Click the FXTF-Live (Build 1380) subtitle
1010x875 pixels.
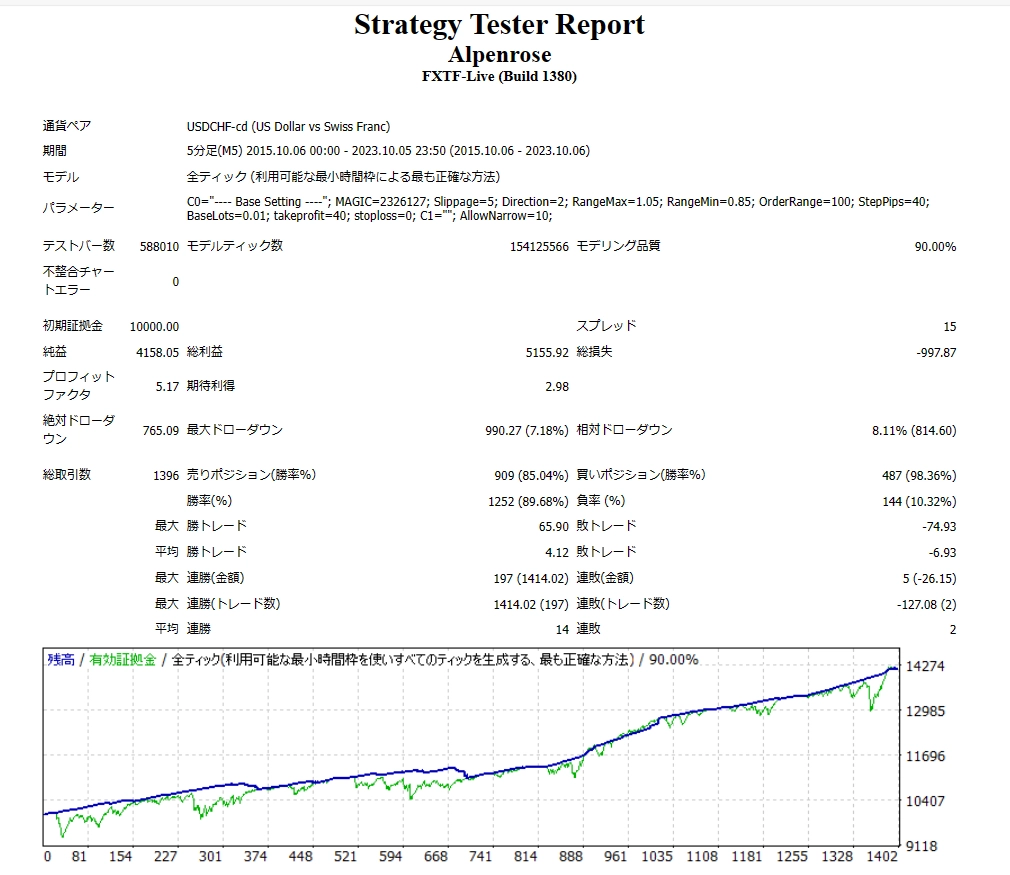point(499,76)
